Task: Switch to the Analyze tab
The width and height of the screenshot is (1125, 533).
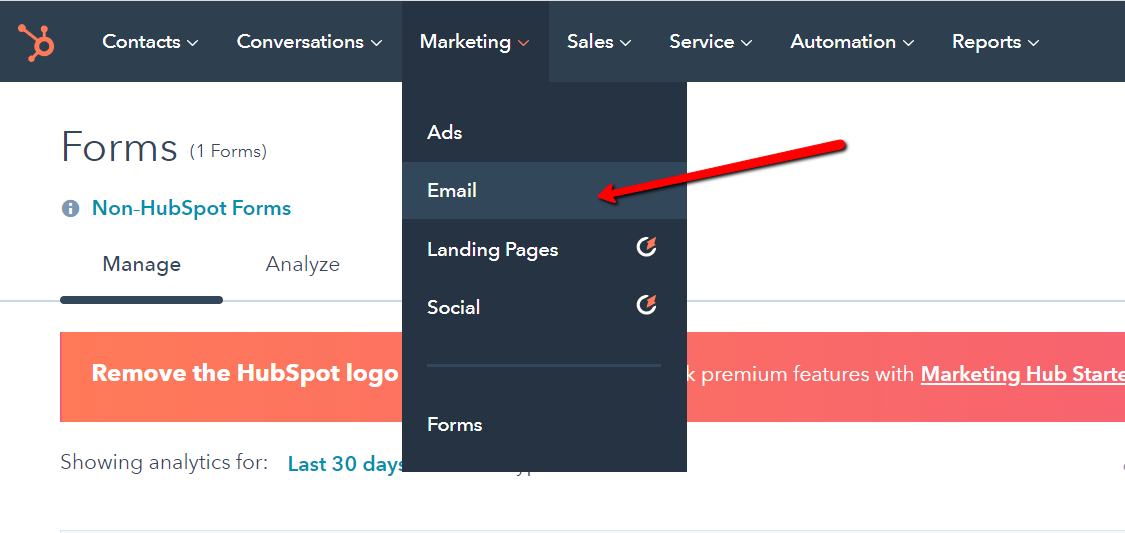Action: pyautogui.click(x=302, y=264)
